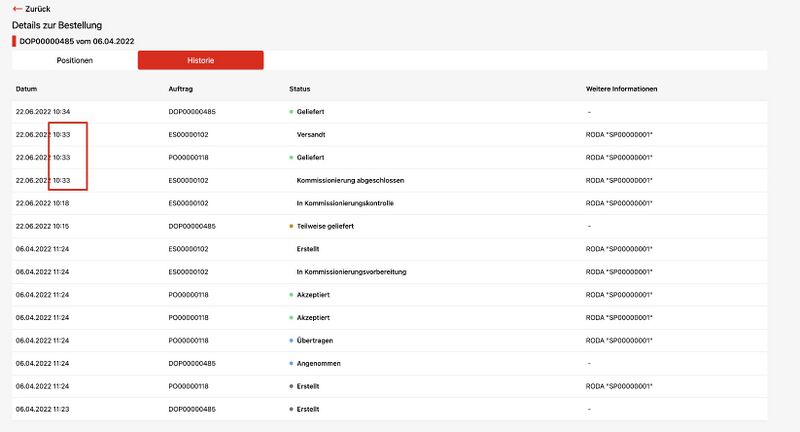Click green Geliefert dot in PO00000118 row
800x432 pixels.
click(x=290, y=158)
